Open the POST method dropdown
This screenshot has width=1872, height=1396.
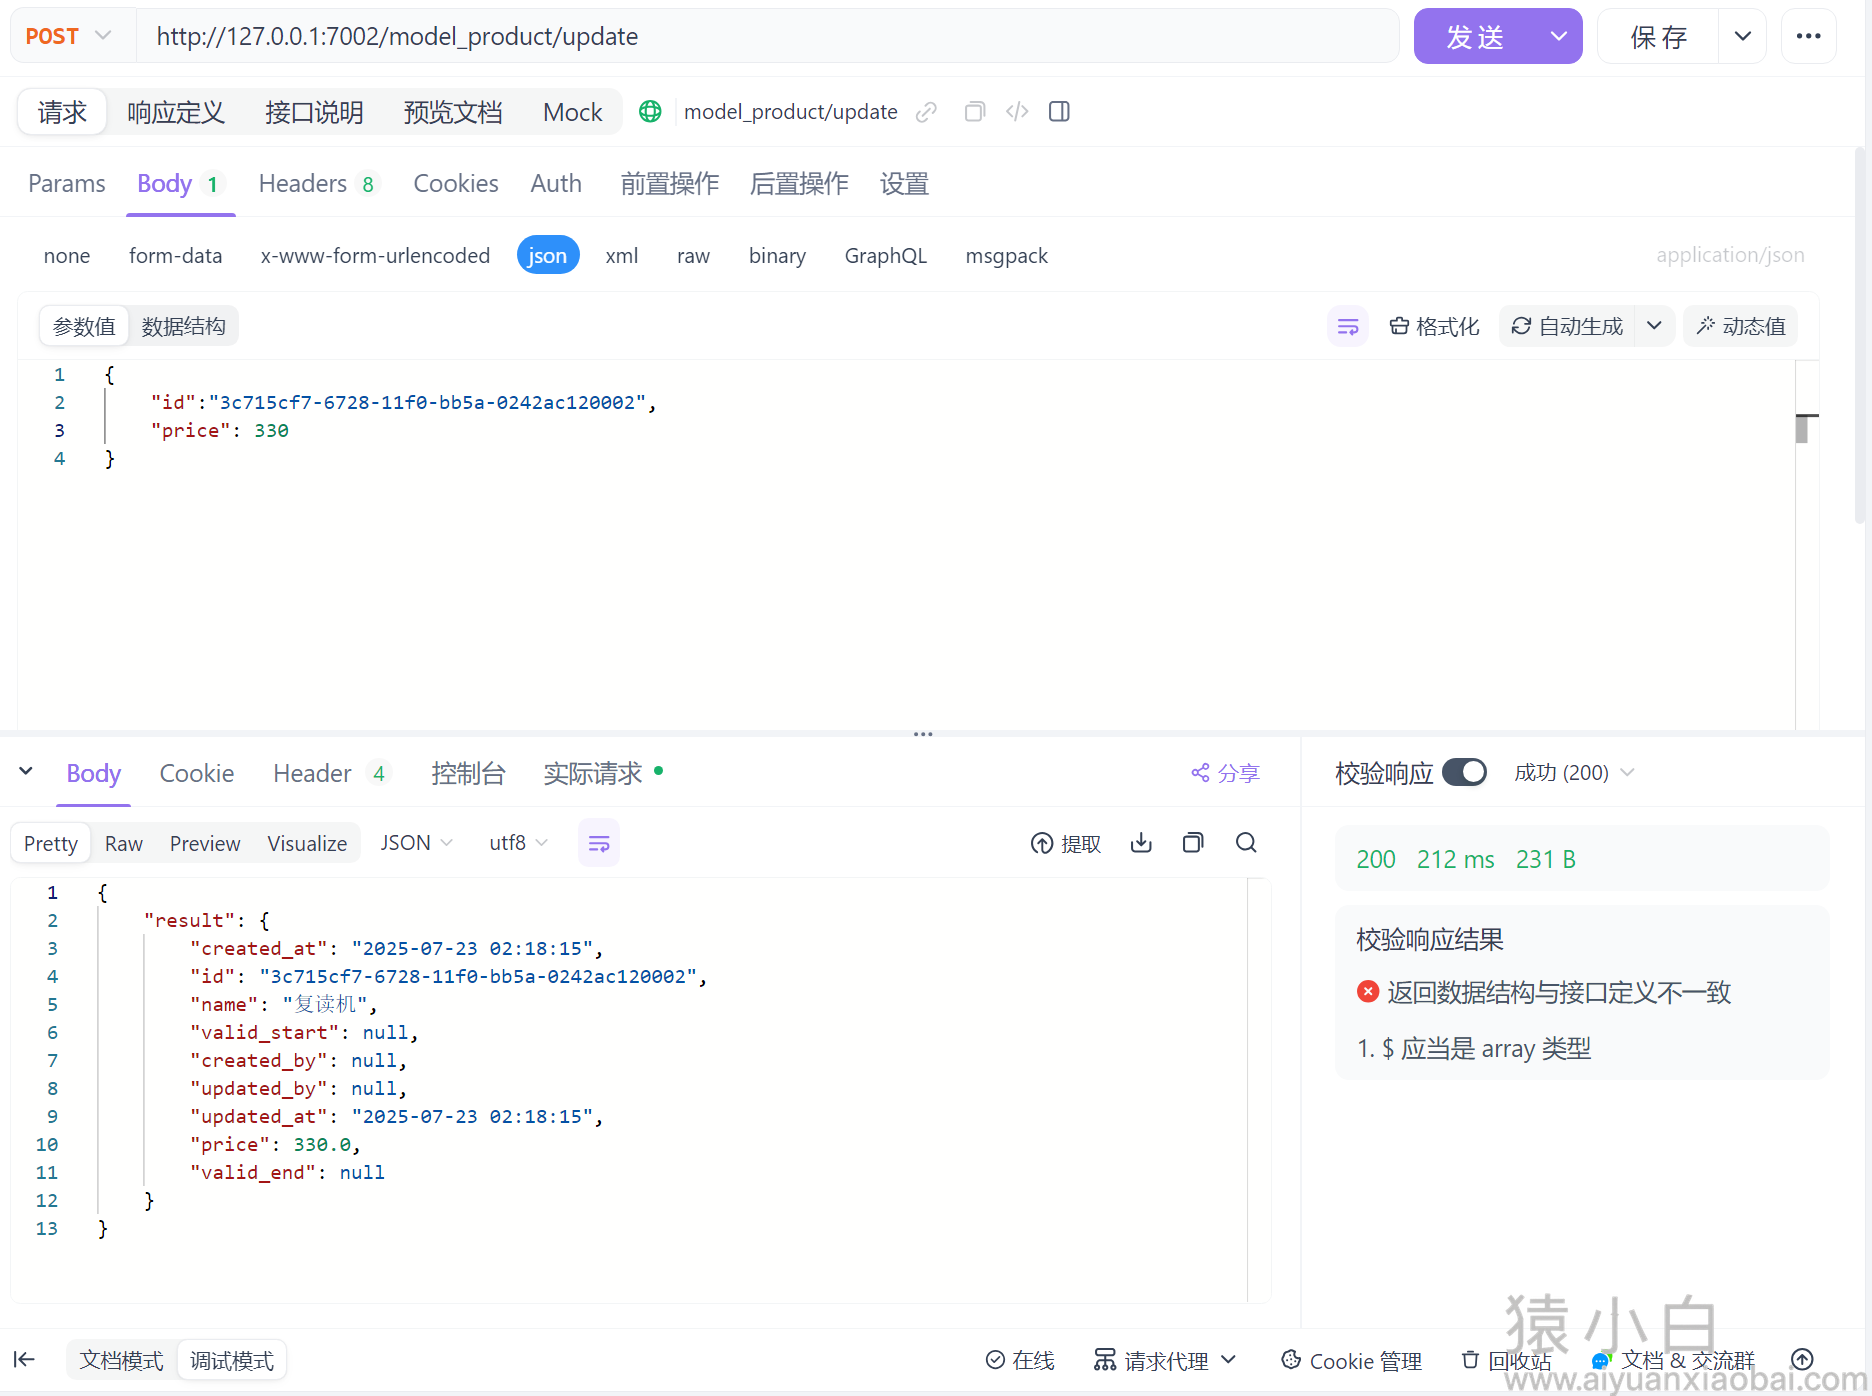(70, 37)
